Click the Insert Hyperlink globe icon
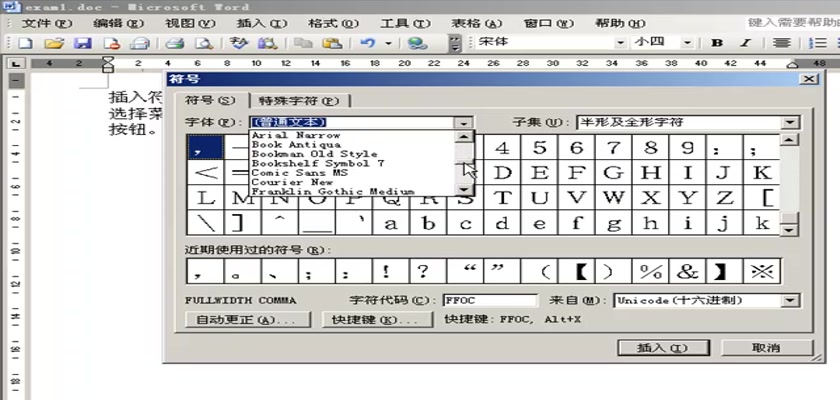 click(x=417, y=43)
